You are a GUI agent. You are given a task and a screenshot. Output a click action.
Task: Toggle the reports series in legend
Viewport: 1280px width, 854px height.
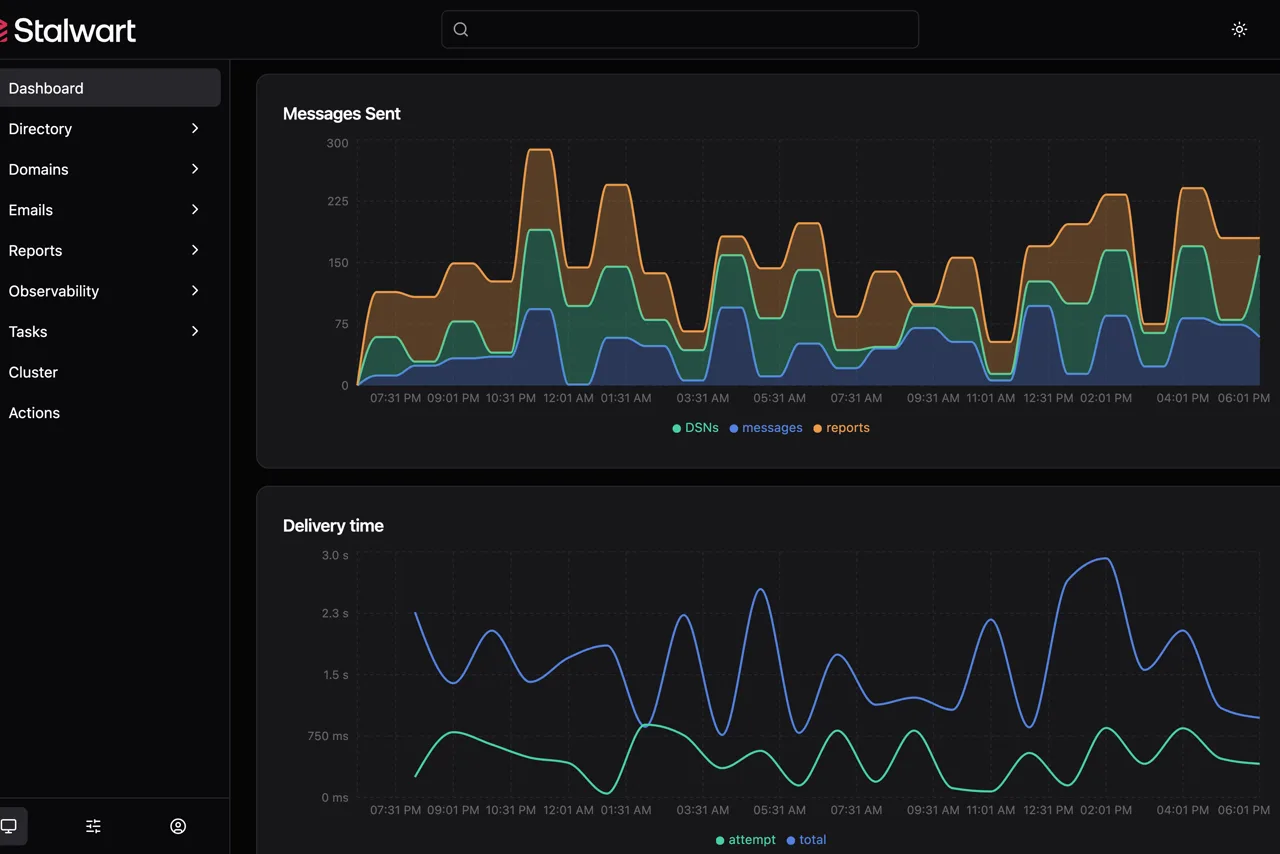pyautogui.click(x=841, y=428)
